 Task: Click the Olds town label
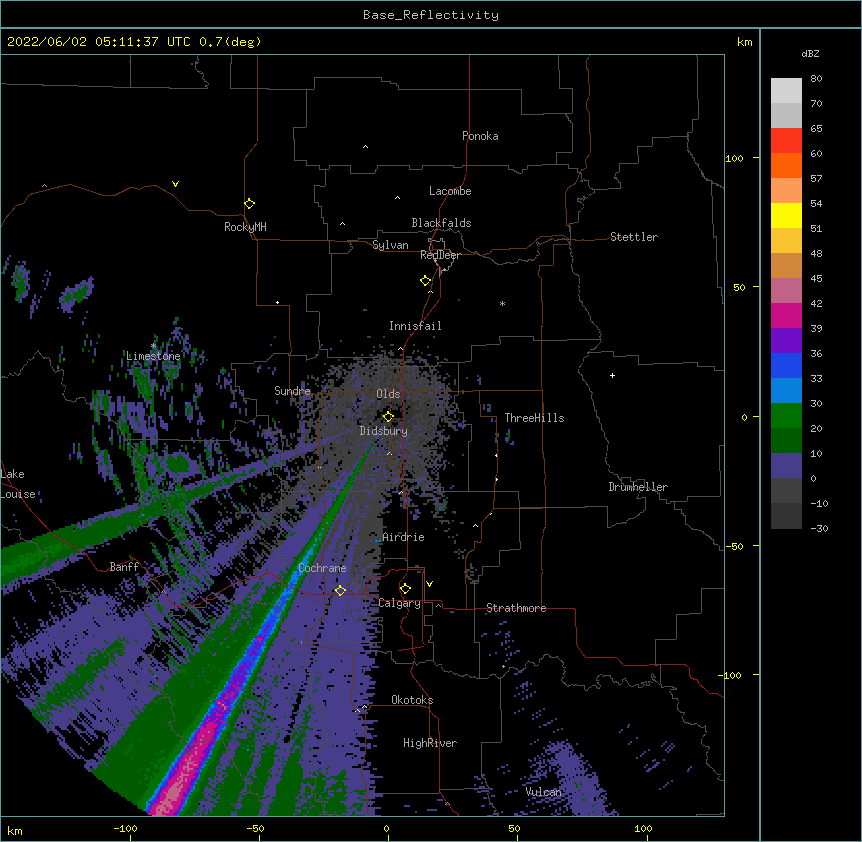388,394
